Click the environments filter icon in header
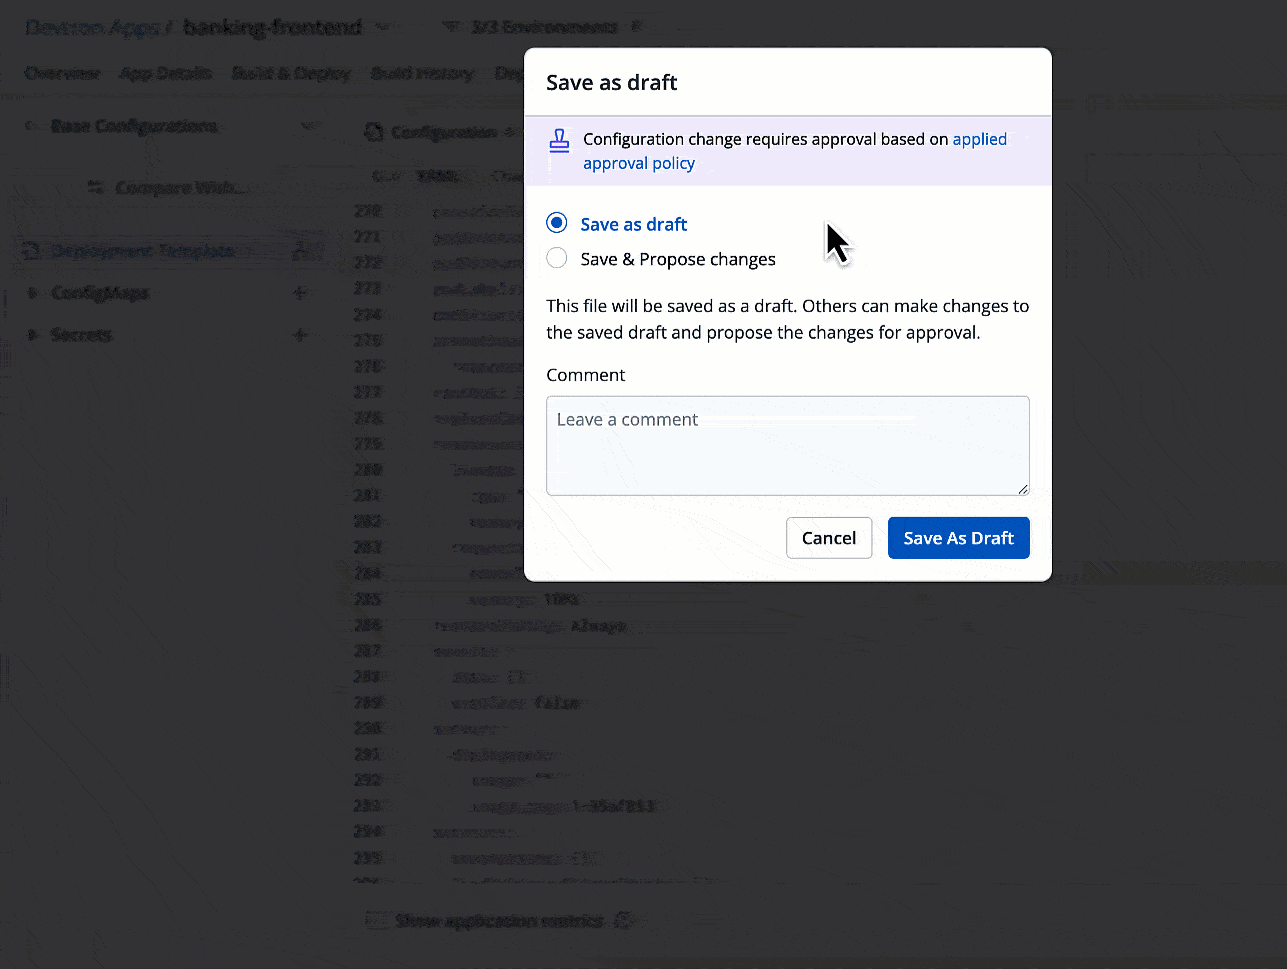Image resolution: width=1287 pixels, height=969 pixels. (x=452, y=27)
